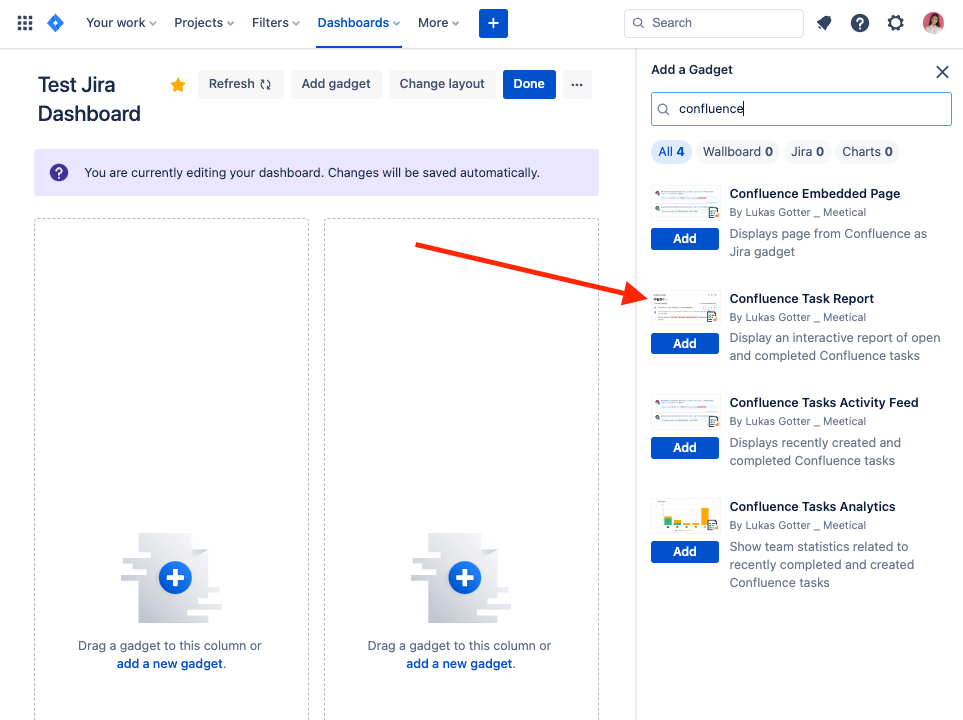Expand the More dropdown
The width and height of the screenshot is (963, 720).
click(x=439, y=23)
